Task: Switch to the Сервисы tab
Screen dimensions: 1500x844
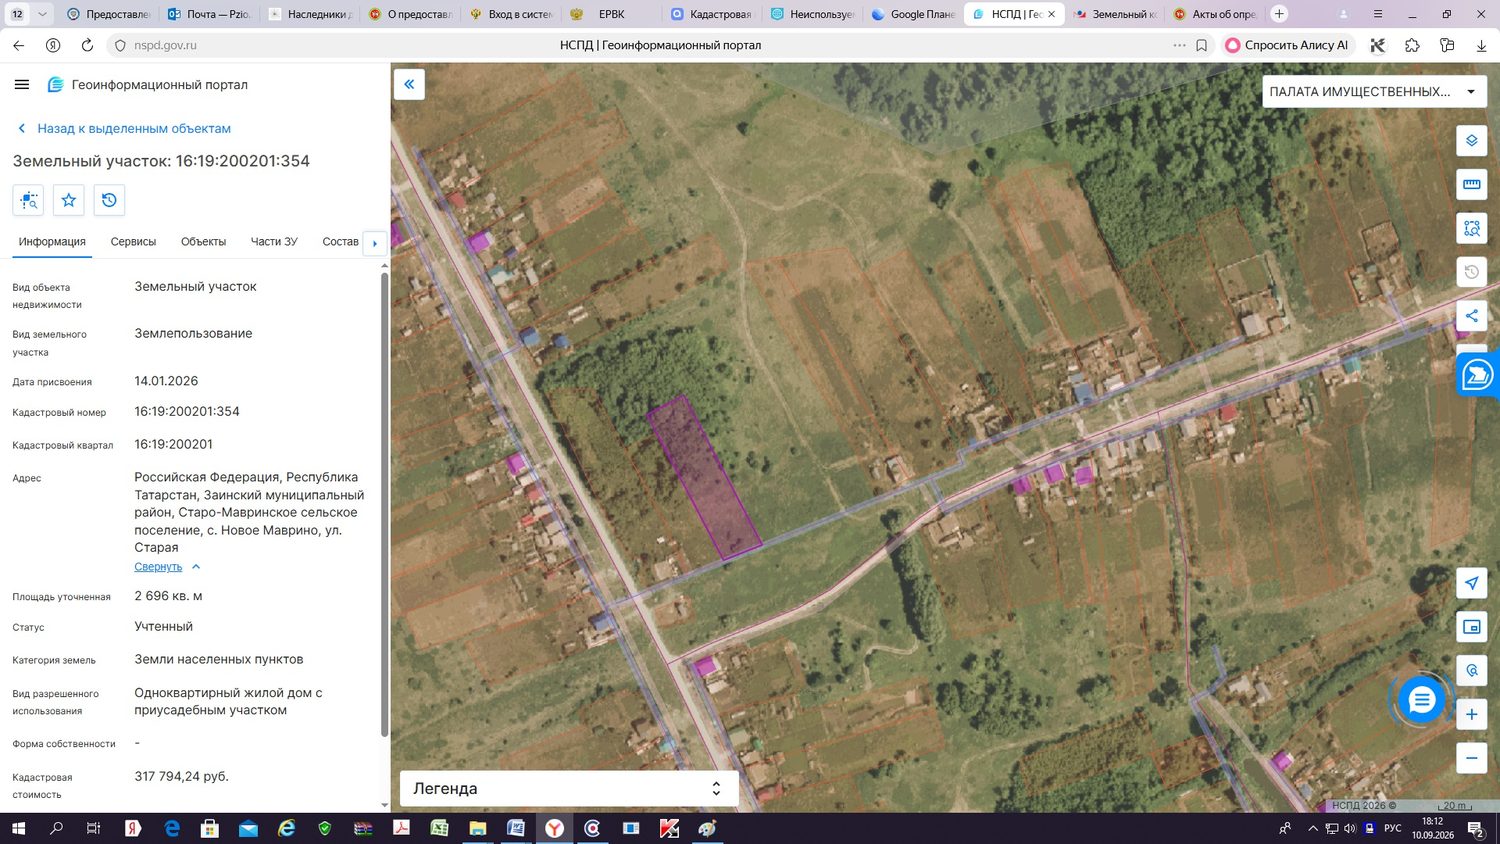Action: click(x=133, y=242)
